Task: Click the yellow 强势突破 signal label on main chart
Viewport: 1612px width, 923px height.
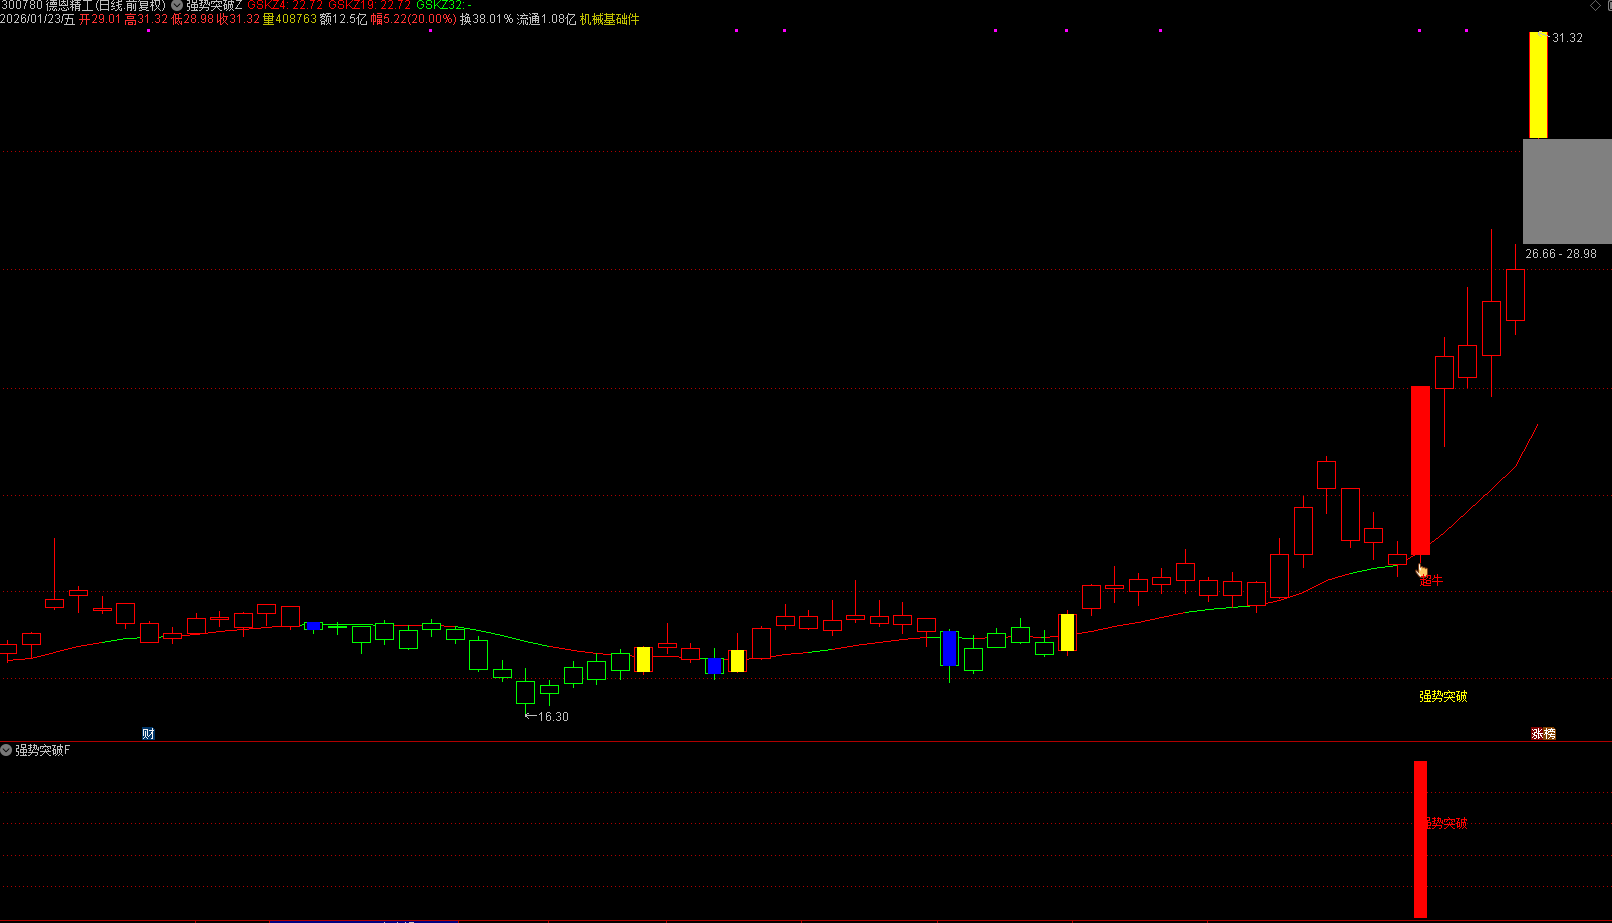Action: point(1443,696)
